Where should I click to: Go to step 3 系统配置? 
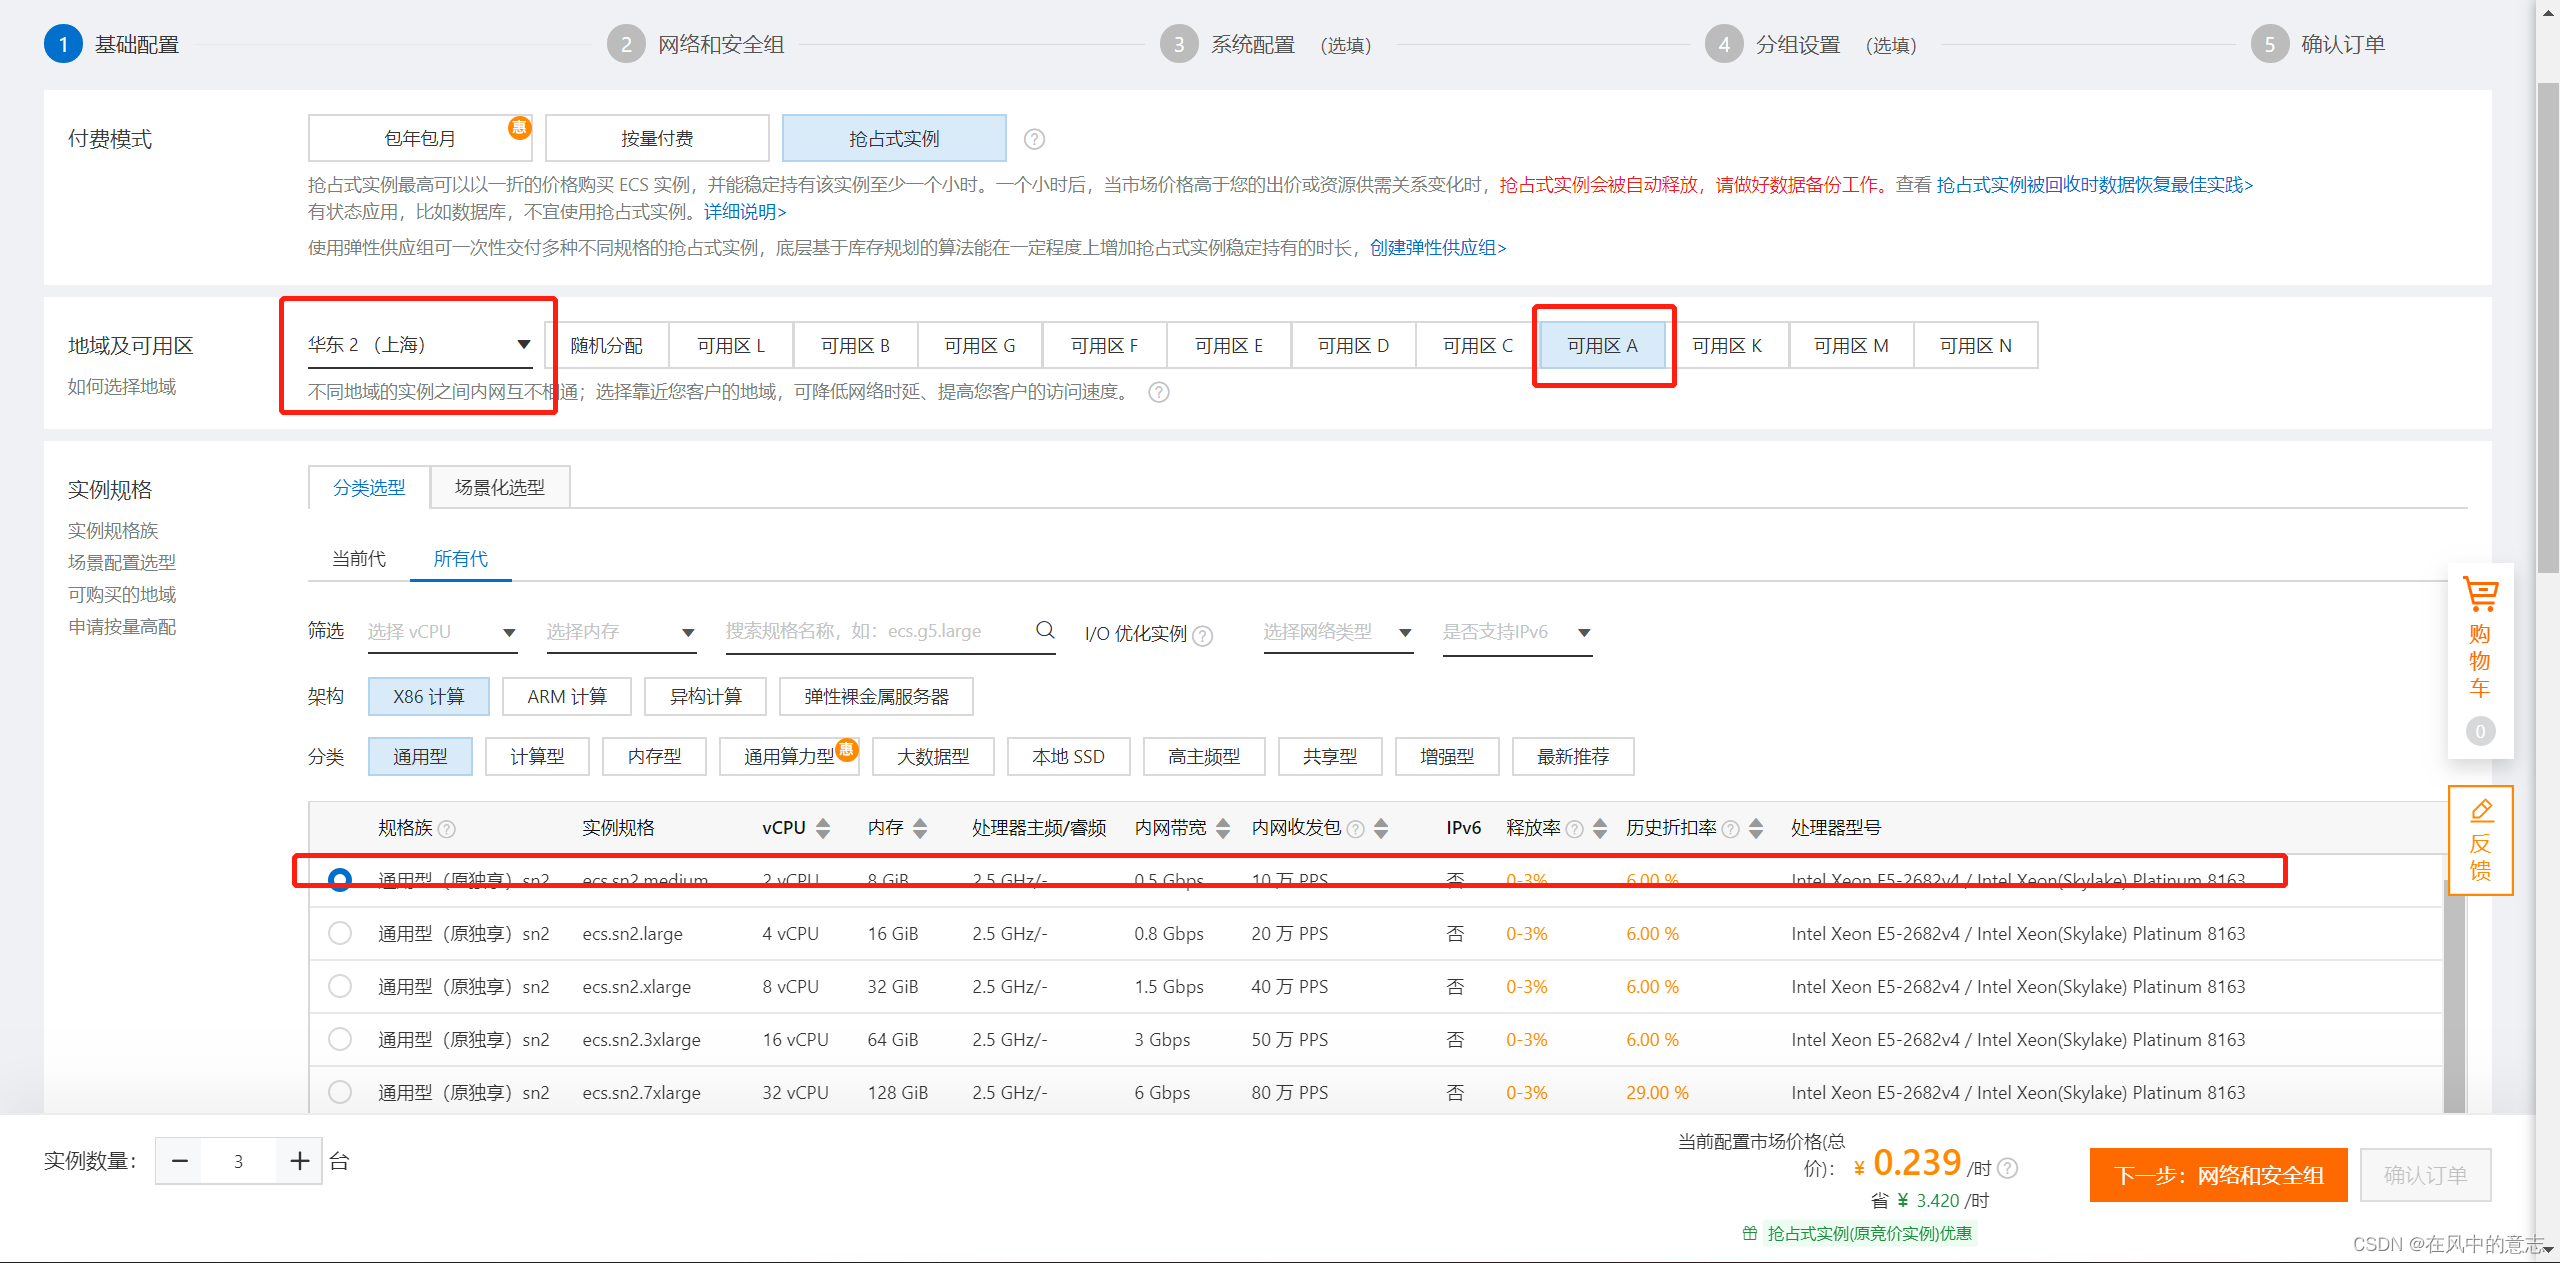[x=1266, y=44]
